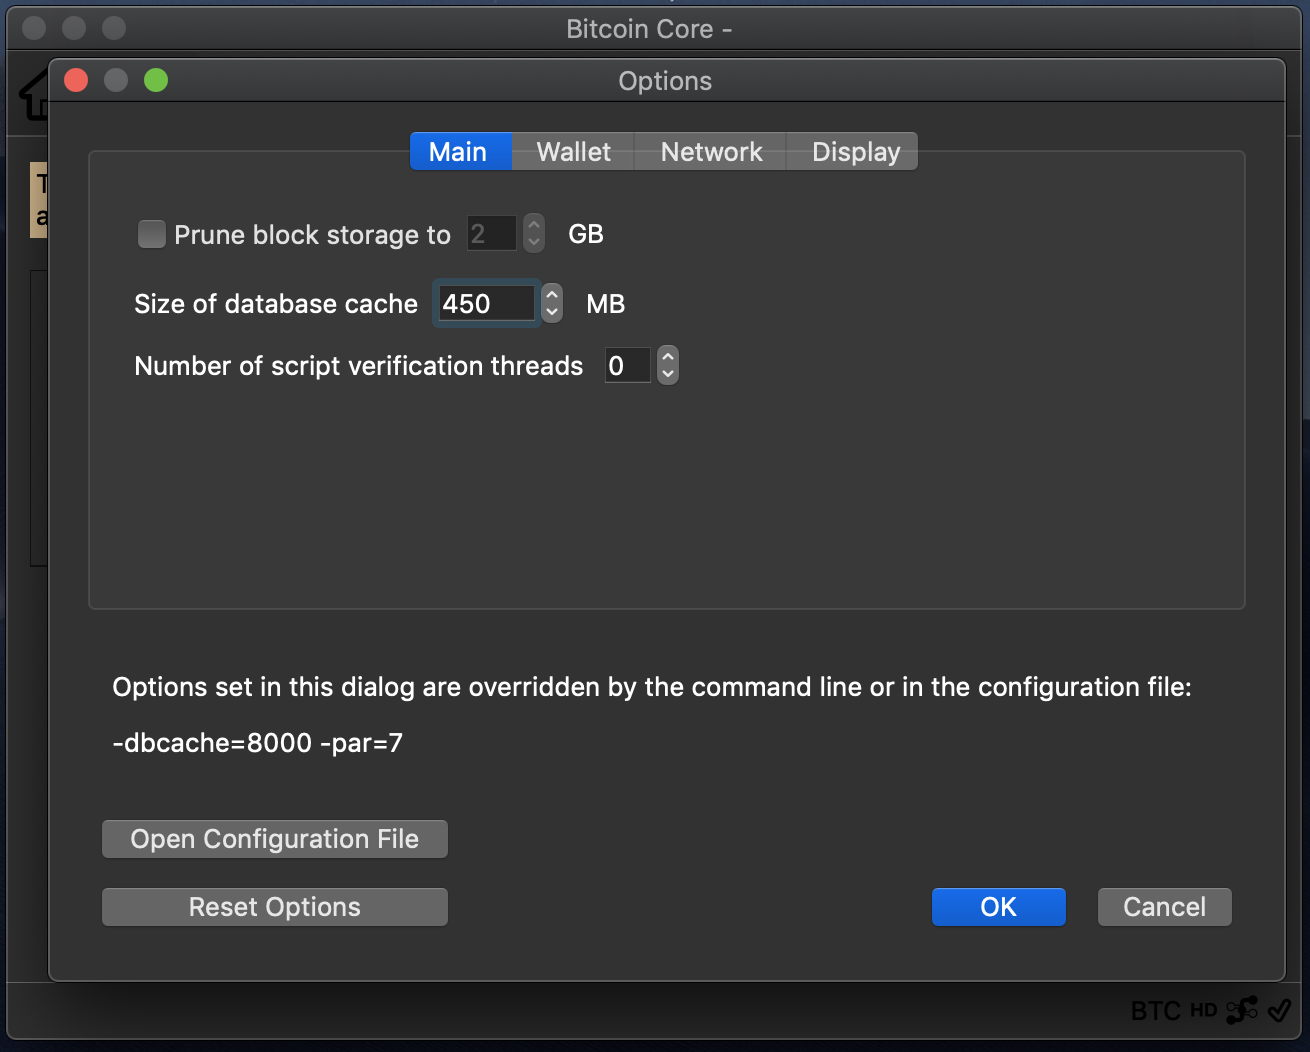Click the sync checkmark icon in status bar

point(1279,1010)
